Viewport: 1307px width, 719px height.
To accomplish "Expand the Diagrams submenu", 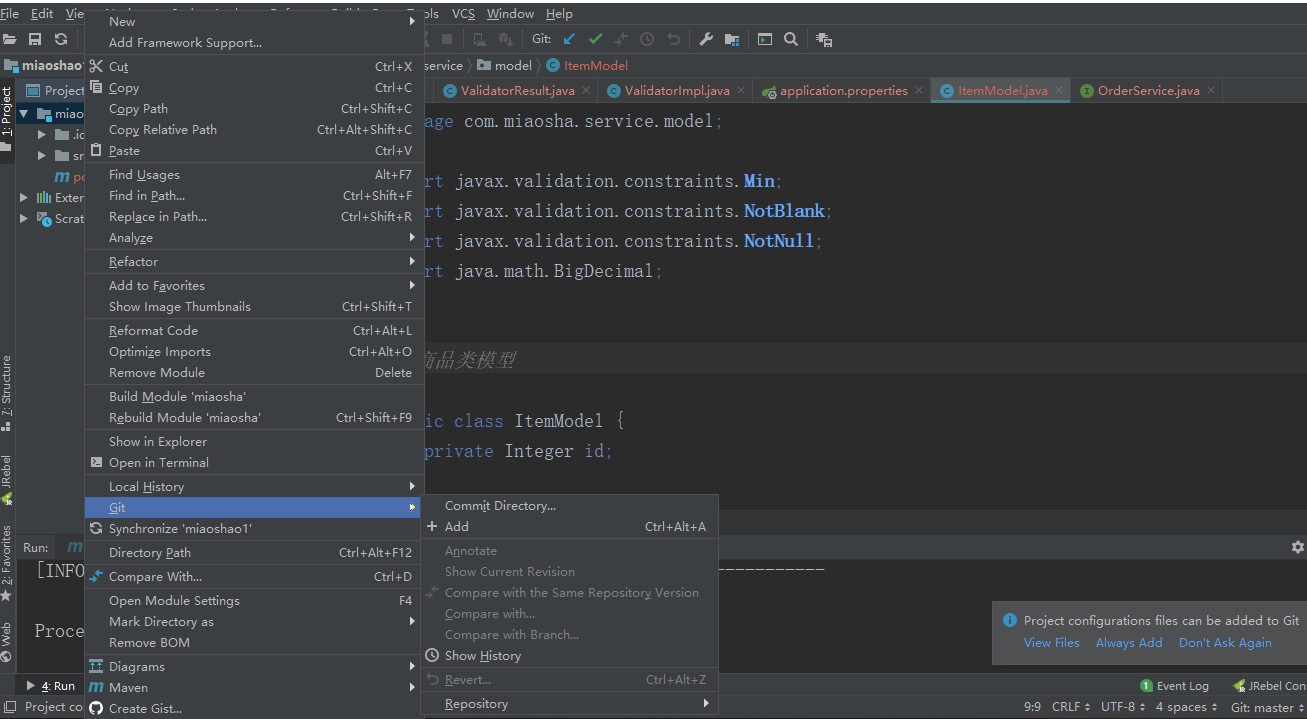I will pos(250,666).
